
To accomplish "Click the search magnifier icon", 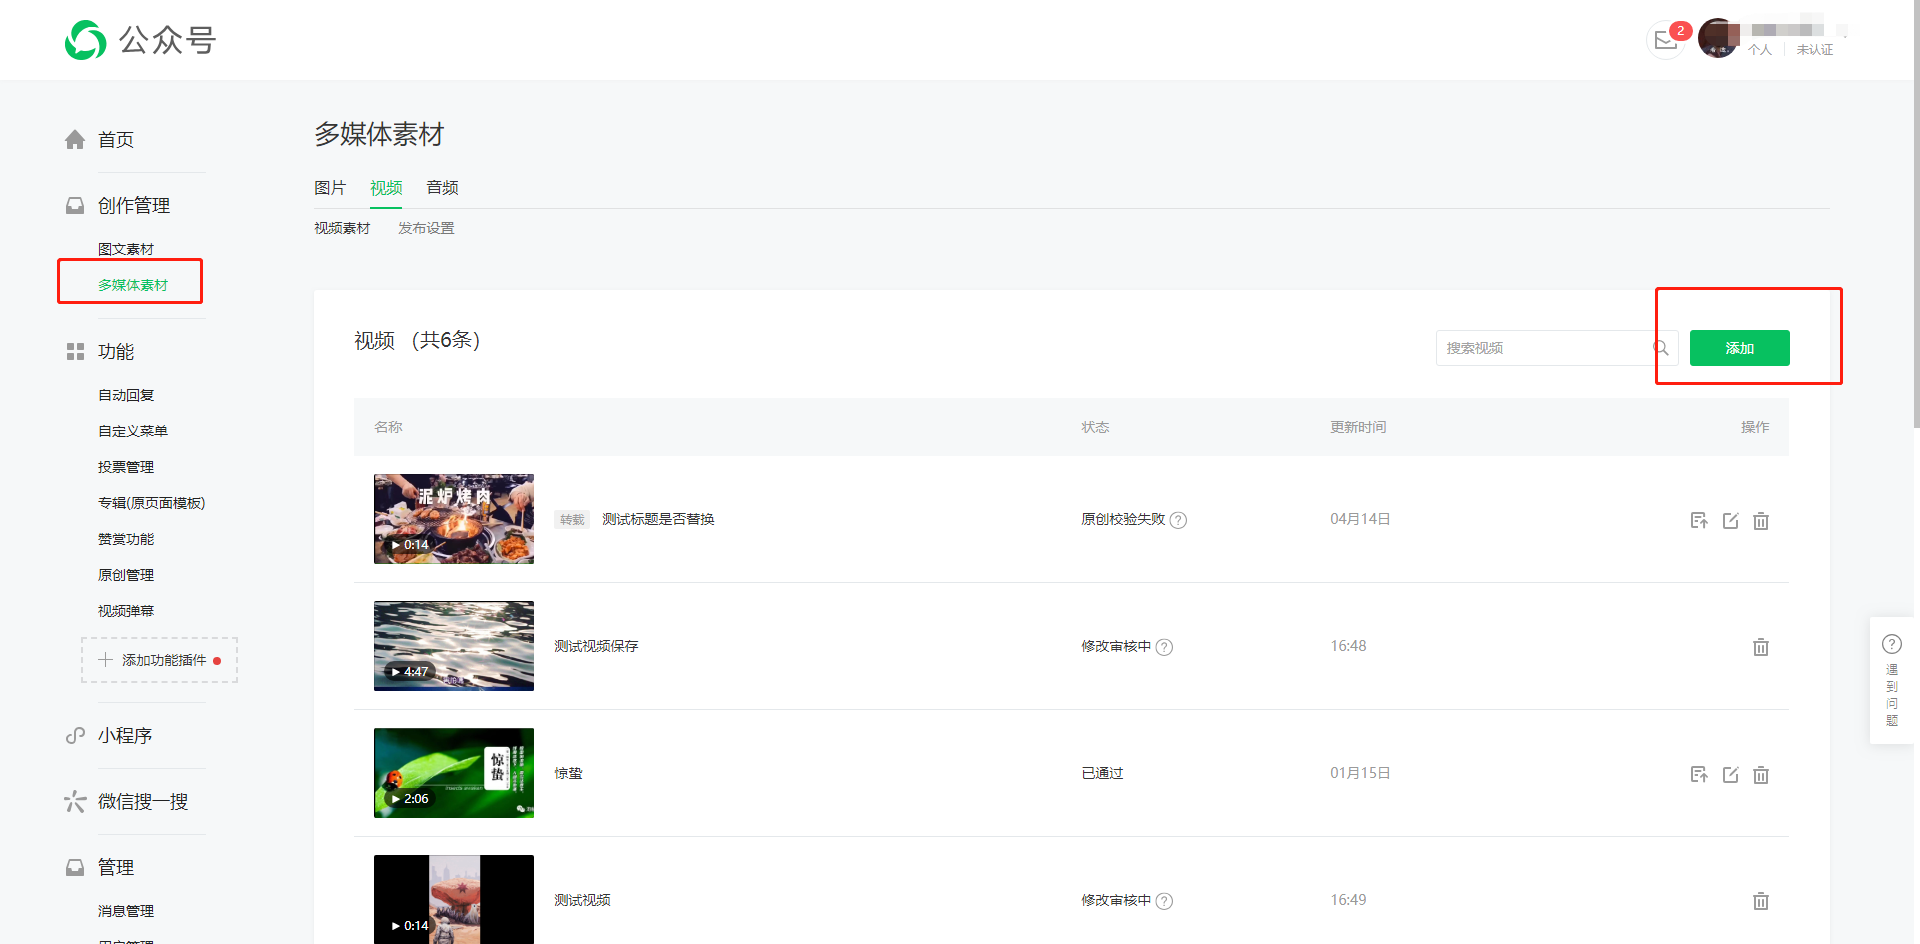I will pos(1660,348).
